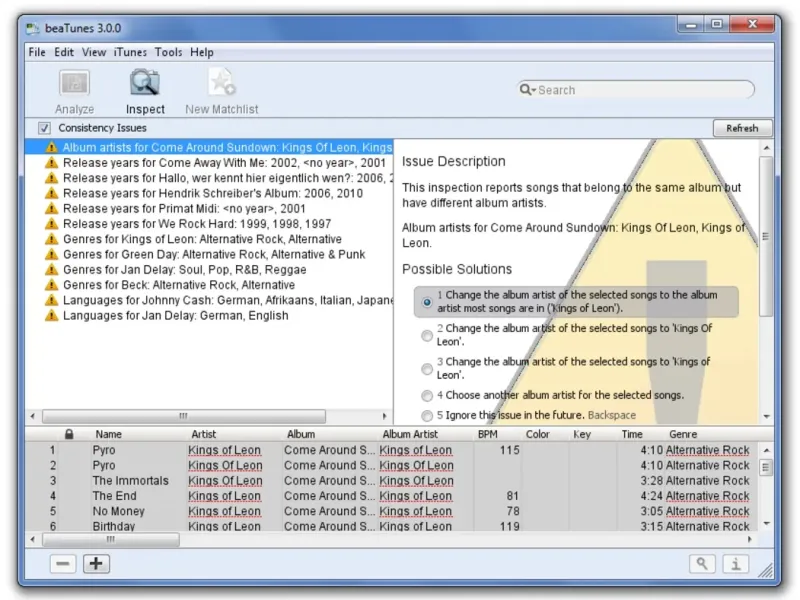Screen dimensions: 800x600
Task: Click the search magnifier icon in search field
Action: 527,90
